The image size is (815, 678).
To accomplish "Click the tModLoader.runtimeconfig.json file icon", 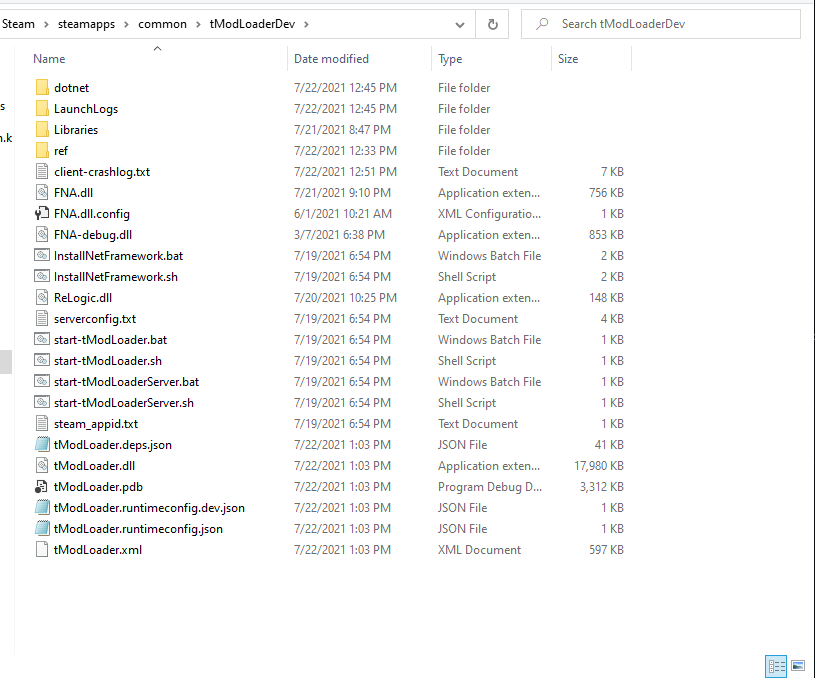I will tap(42, 529).
